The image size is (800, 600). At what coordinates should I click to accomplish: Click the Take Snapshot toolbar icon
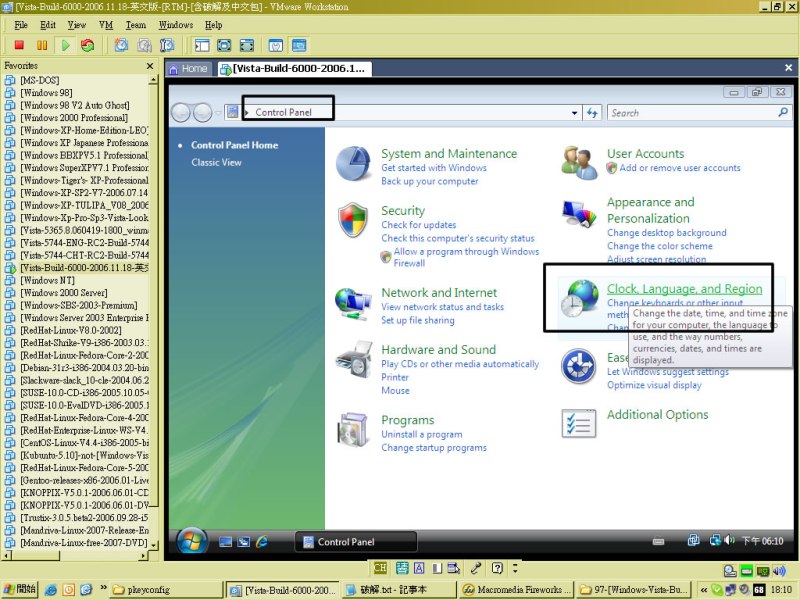coord(121,45)
